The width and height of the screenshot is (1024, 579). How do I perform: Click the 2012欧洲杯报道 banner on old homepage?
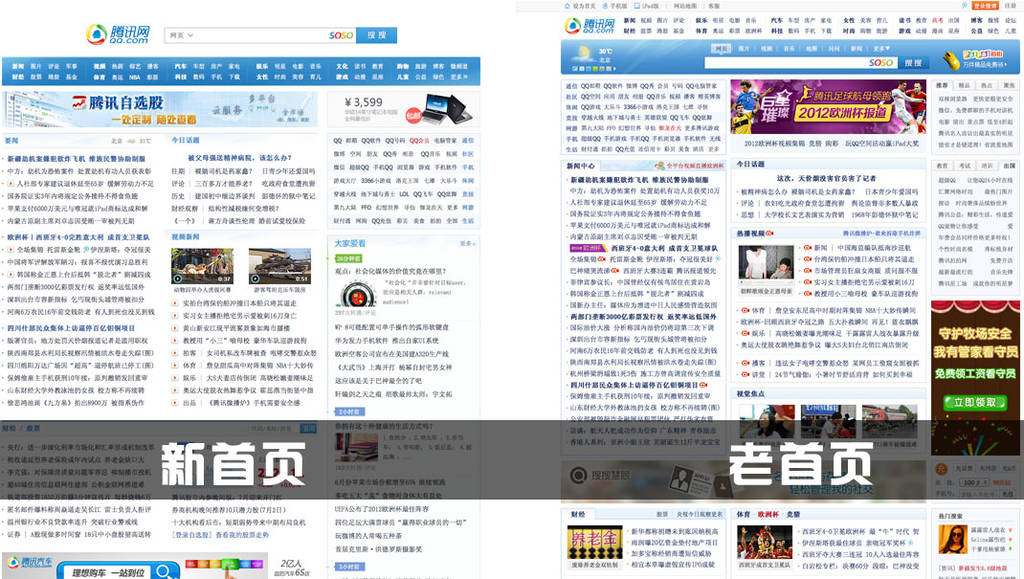827,107
